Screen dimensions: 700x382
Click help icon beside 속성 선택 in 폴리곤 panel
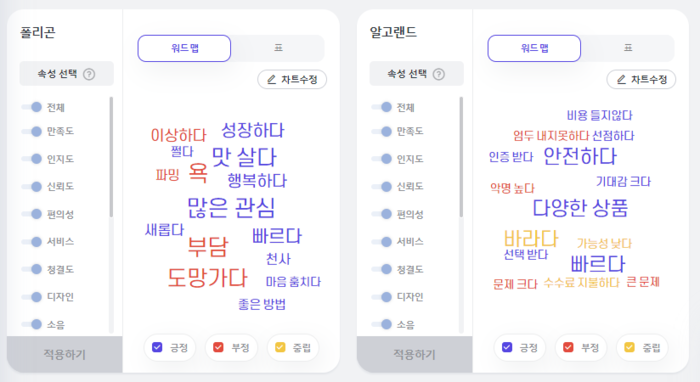89,74
